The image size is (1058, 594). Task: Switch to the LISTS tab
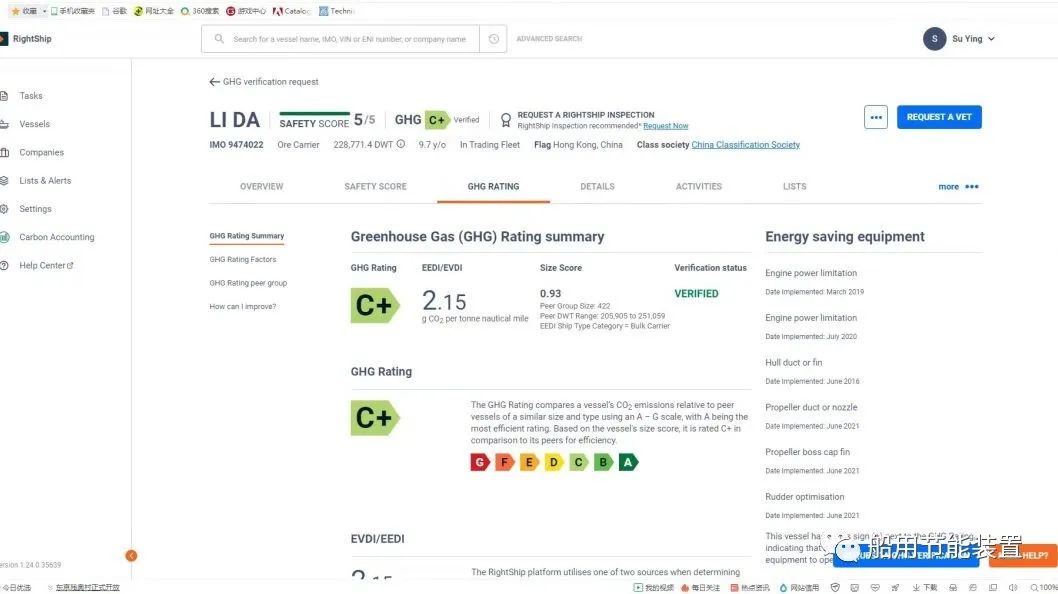point(794,187)
